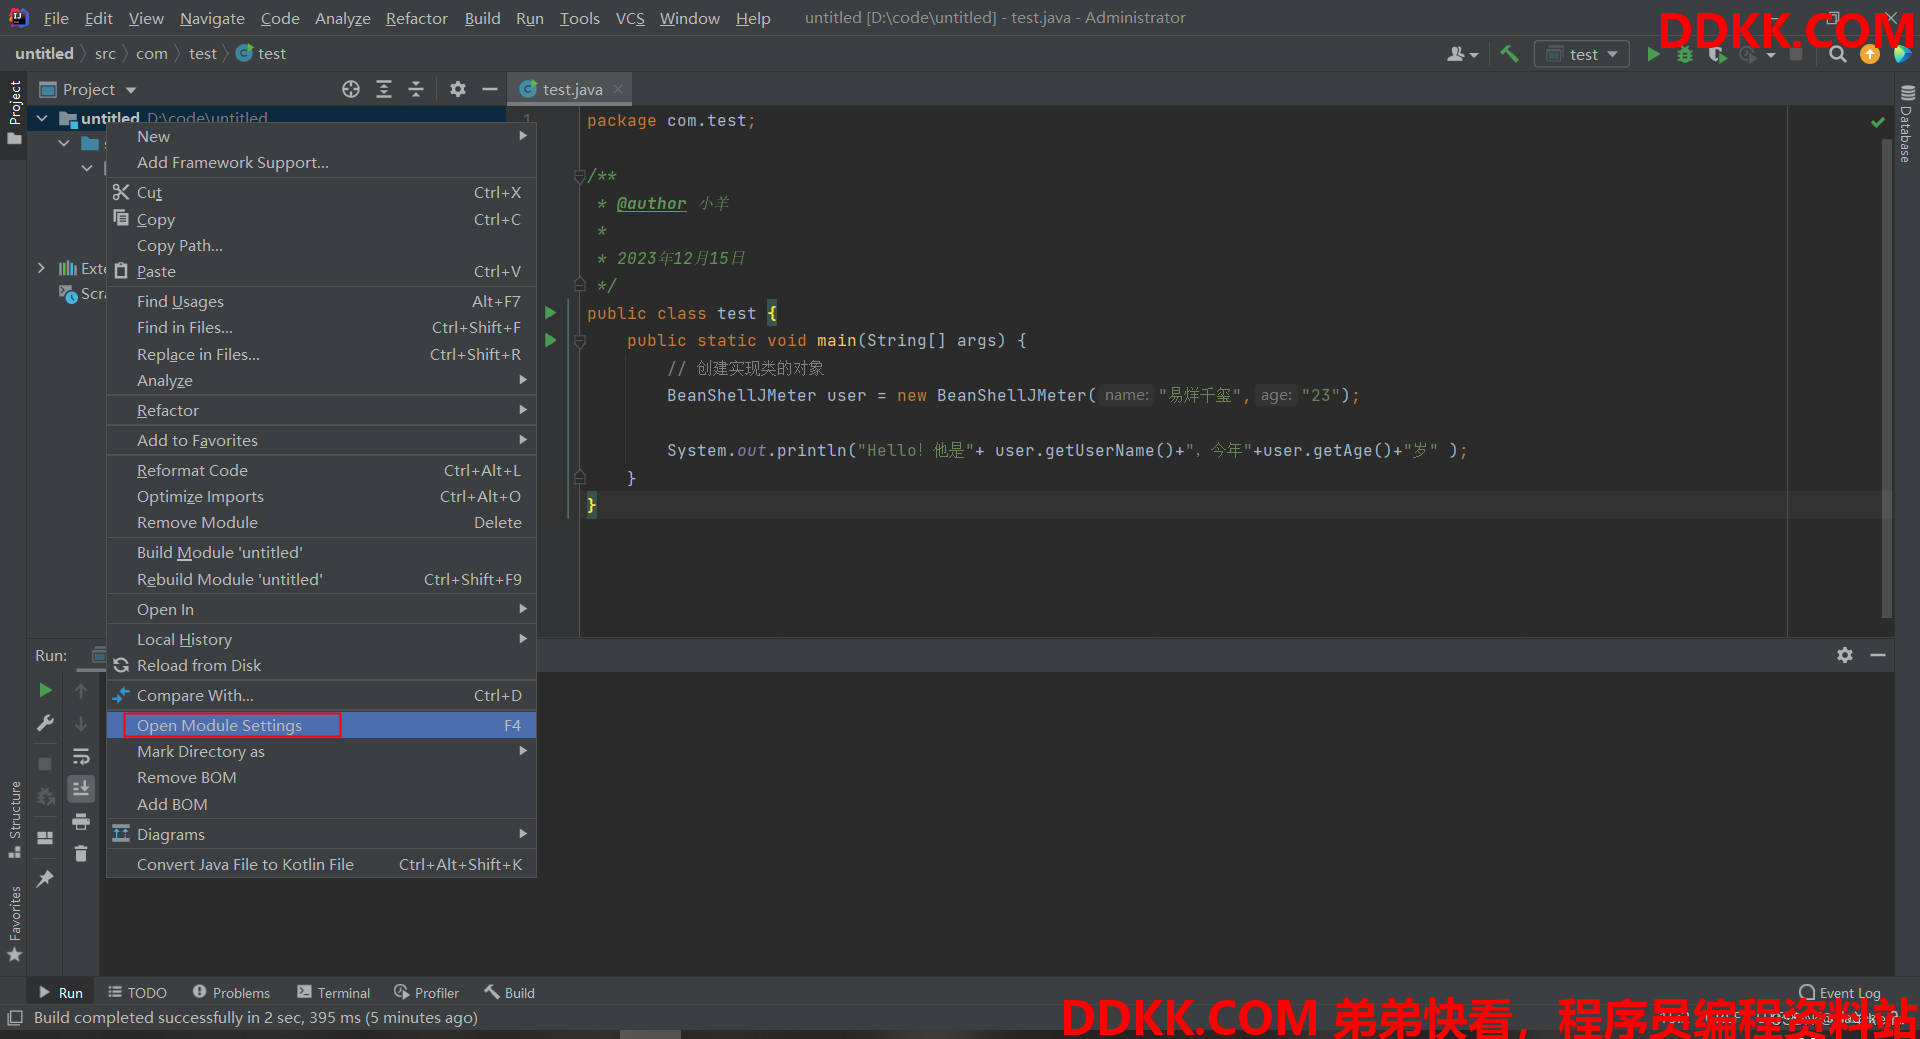Open the Event Log
This screenshot has height=1039, width=1920.
click(1840, 992)
